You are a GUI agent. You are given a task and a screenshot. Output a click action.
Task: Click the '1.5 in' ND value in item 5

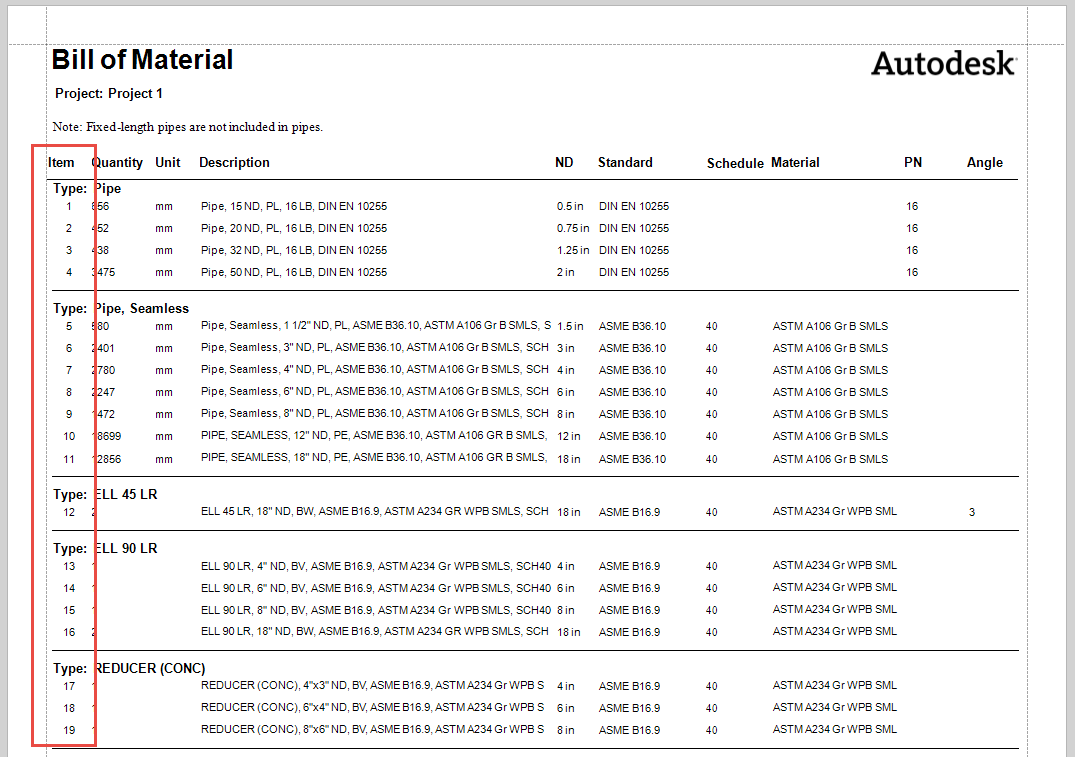pos(570,326)
